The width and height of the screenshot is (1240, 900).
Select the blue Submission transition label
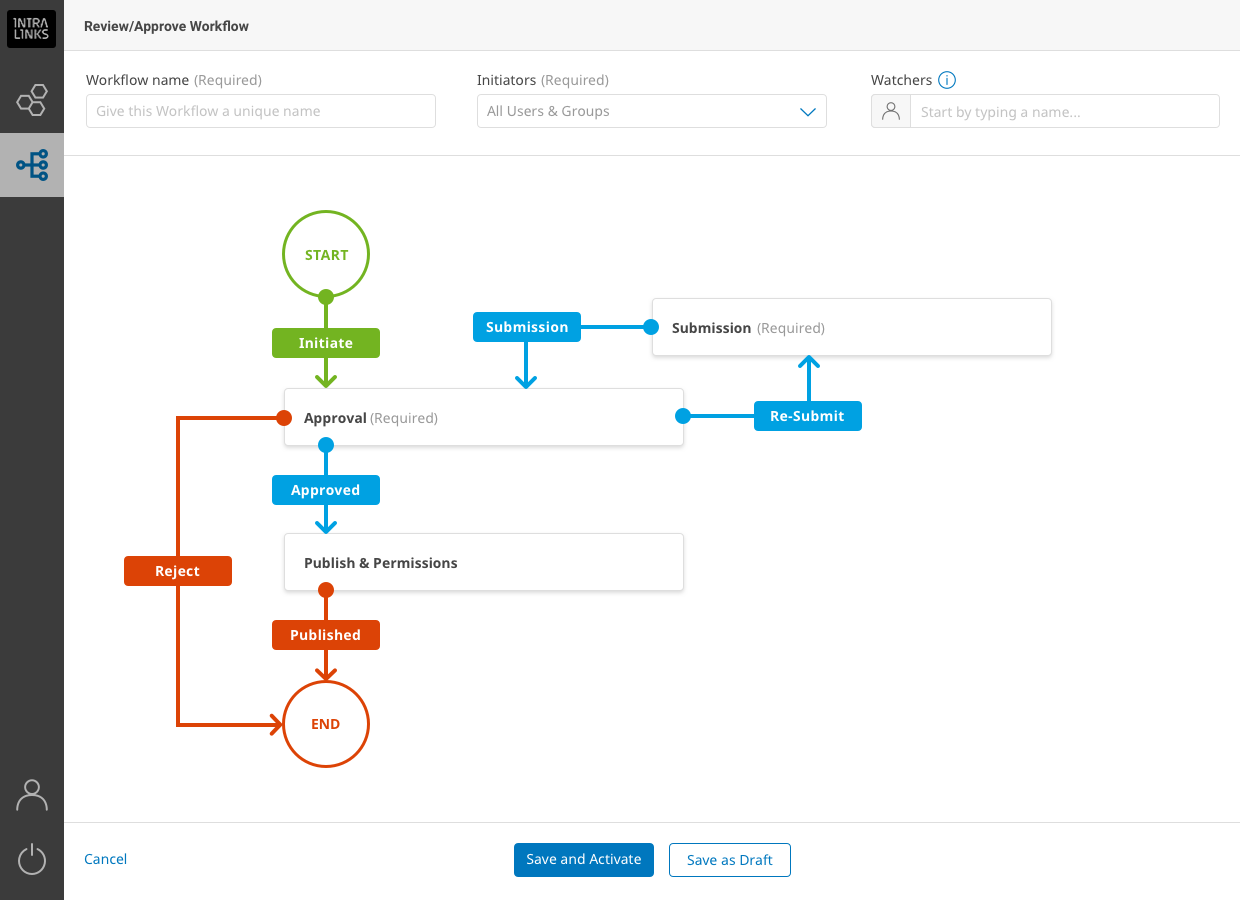(x=527, y=327)
